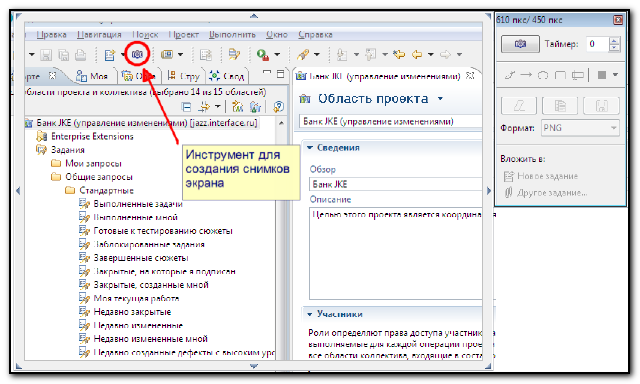640x384 pixels.
Task: Click the work item edit pencil icon
Action: coord(234,55)
